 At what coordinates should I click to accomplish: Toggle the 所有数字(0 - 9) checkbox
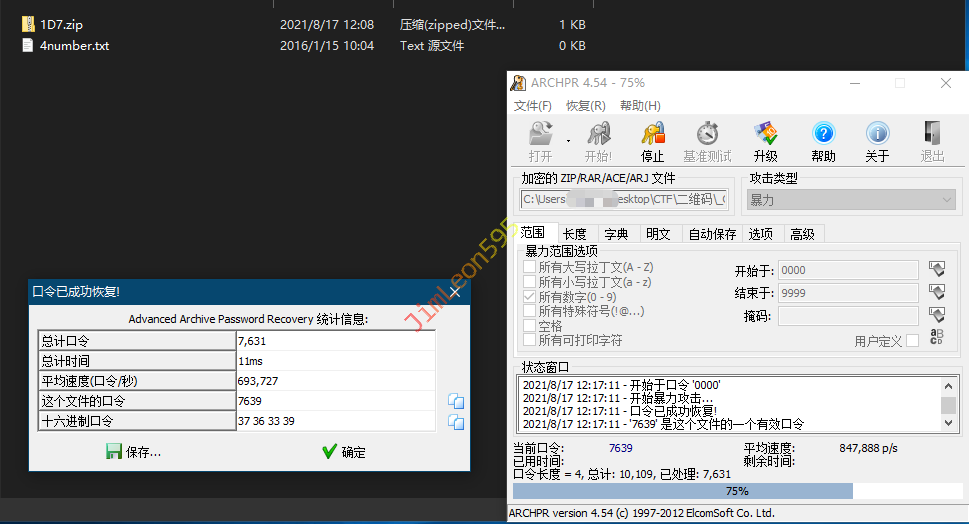tap(530, 297)
